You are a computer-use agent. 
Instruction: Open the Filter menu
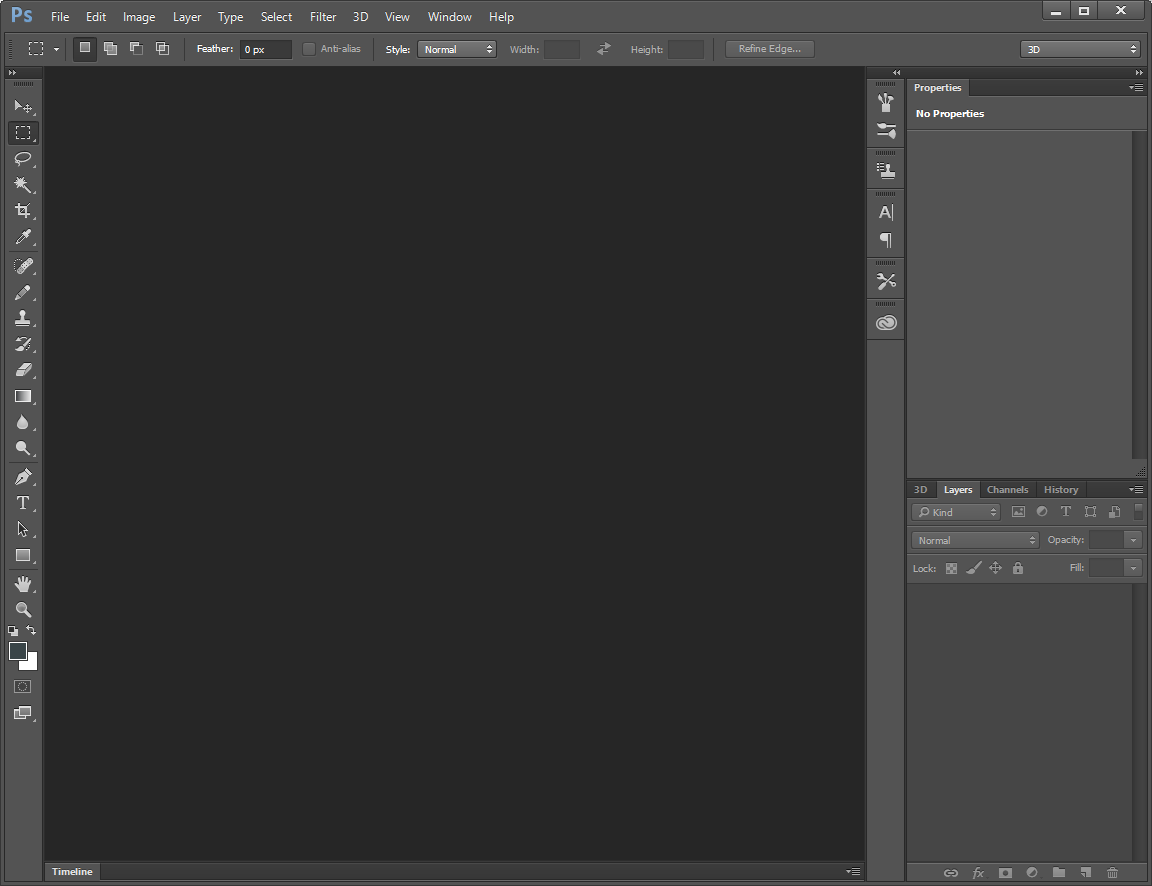[x=323, y=16]
